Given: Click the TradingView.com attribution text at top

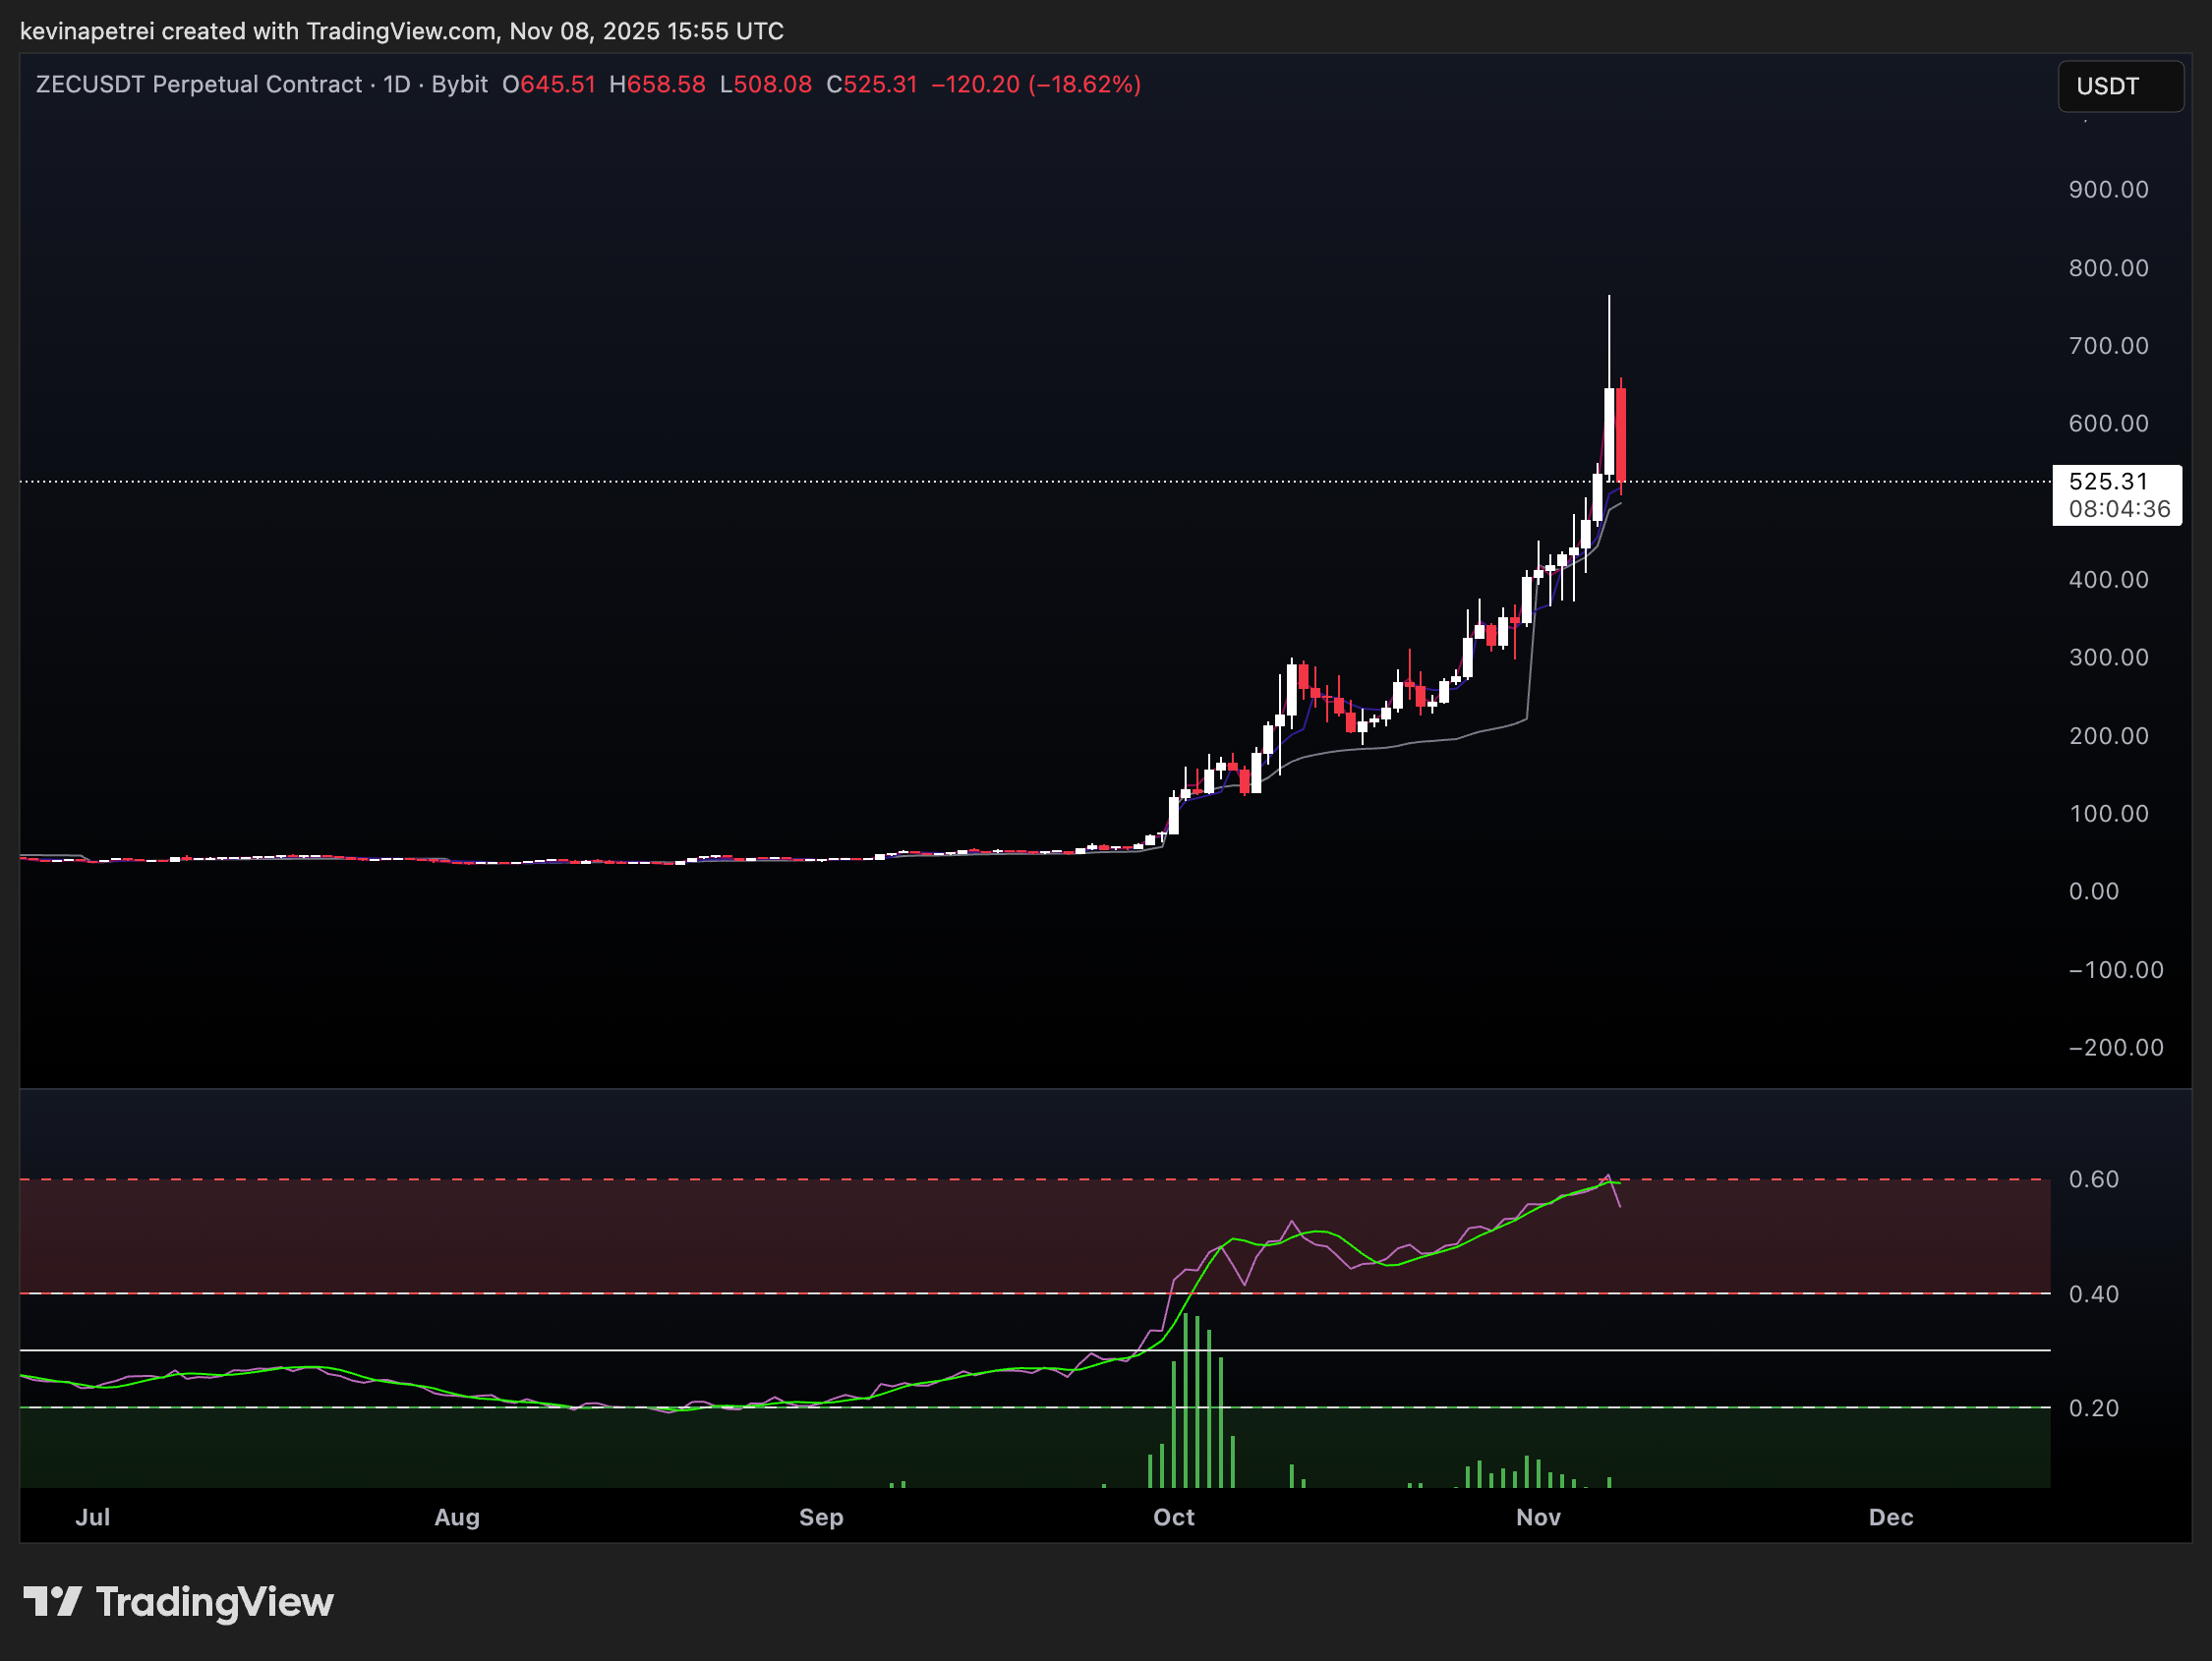Looking at the screenshot, I should tap(400, 31).
